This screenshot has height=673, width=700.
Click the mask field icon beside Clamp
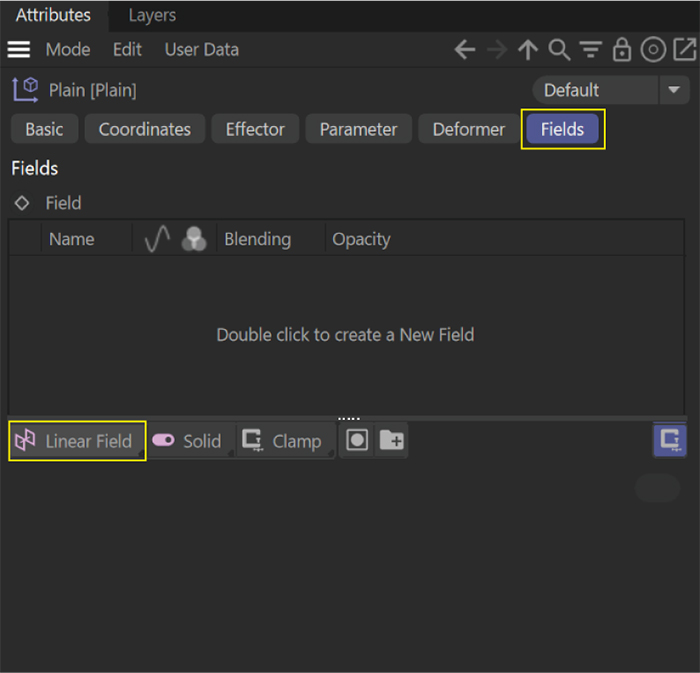tap(357, 441)
